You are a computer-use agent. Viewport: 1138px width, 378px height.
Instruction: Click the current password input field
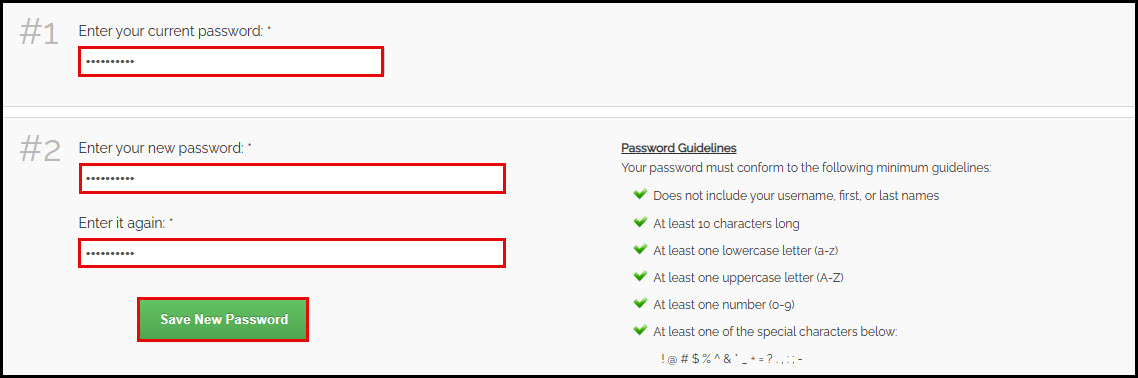231,62
